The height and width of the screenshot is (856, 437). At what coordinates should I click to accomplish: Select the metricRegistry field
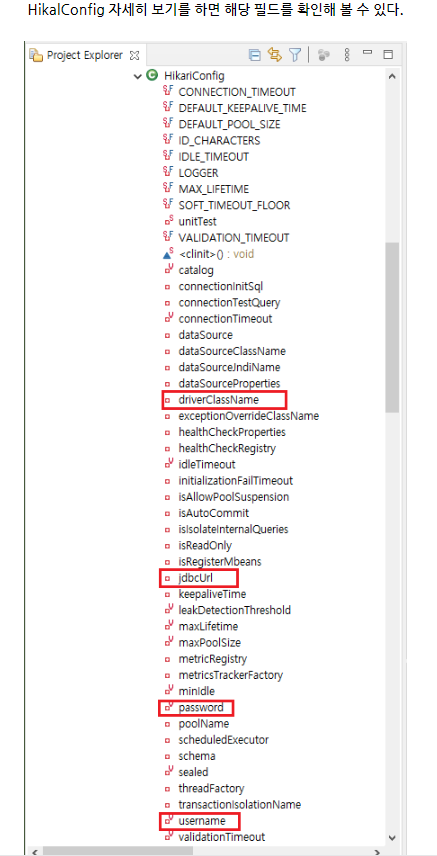click(x=212, y=659)
